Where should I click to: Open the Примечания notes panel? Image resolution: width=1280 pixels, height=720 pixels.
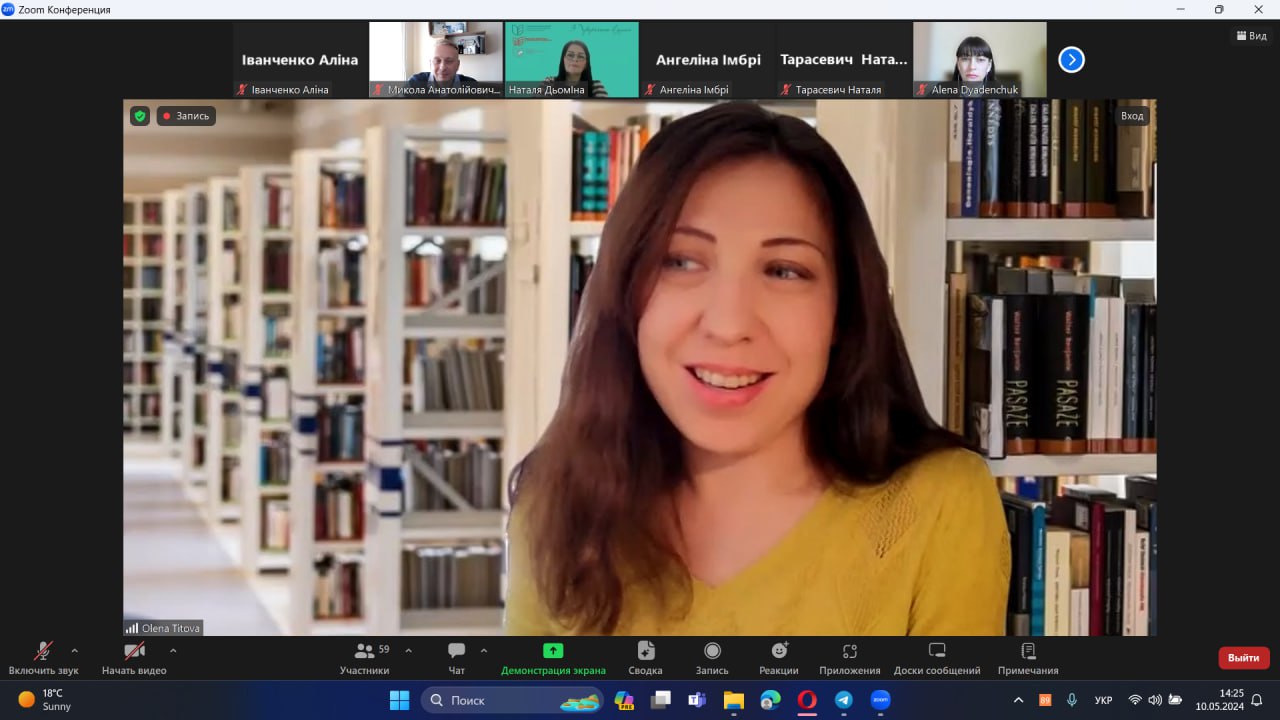click(x=1028, y=658)
